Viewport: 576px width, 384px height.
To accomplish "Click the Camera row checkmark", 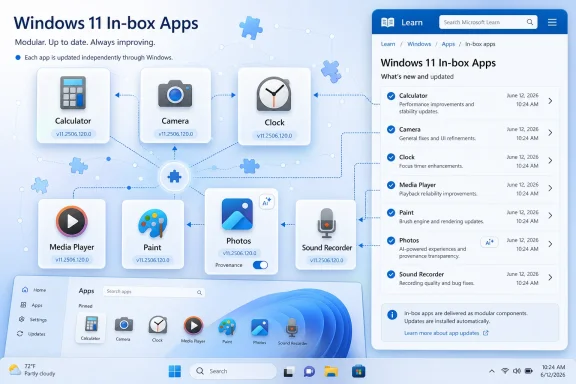I will (391, 129).
